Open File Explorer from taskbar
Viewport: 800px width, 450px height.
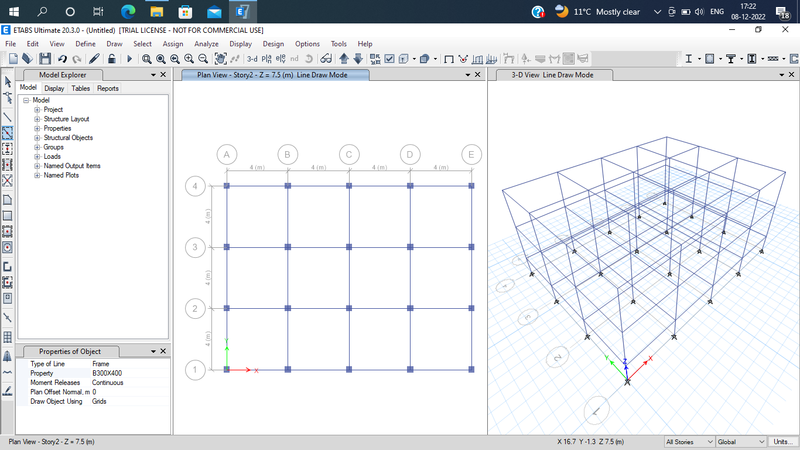157,11
